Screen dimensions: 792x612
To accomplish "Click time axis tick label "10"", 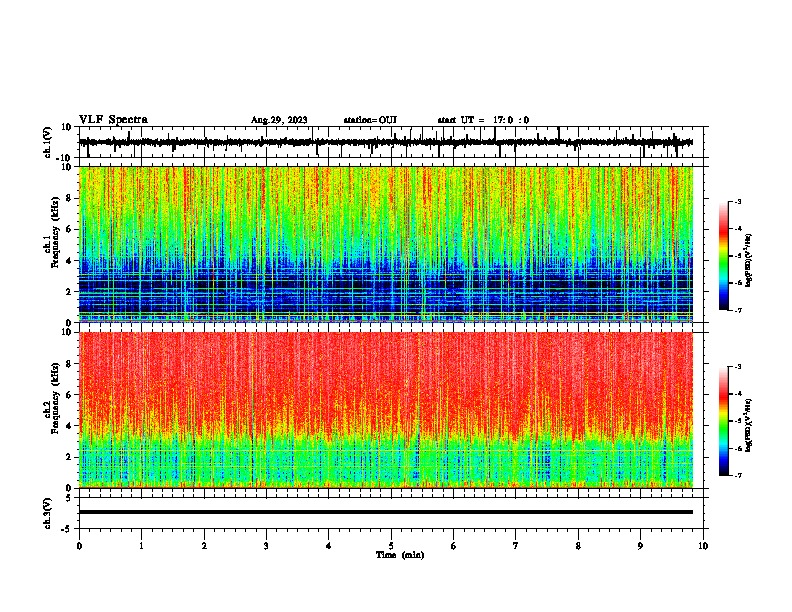I will pyautogui.click(x=703, y=546).
